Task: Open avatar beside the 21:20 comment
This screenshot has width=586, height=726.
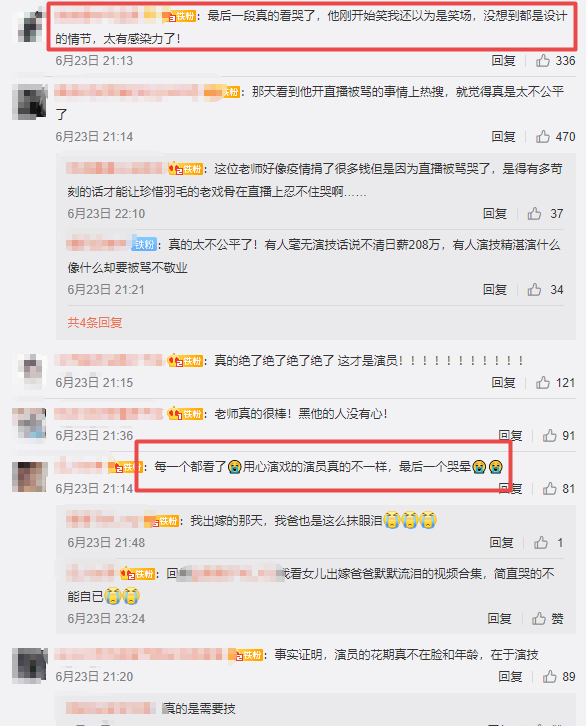Action: pyautogui.click(x=30, y=665)
